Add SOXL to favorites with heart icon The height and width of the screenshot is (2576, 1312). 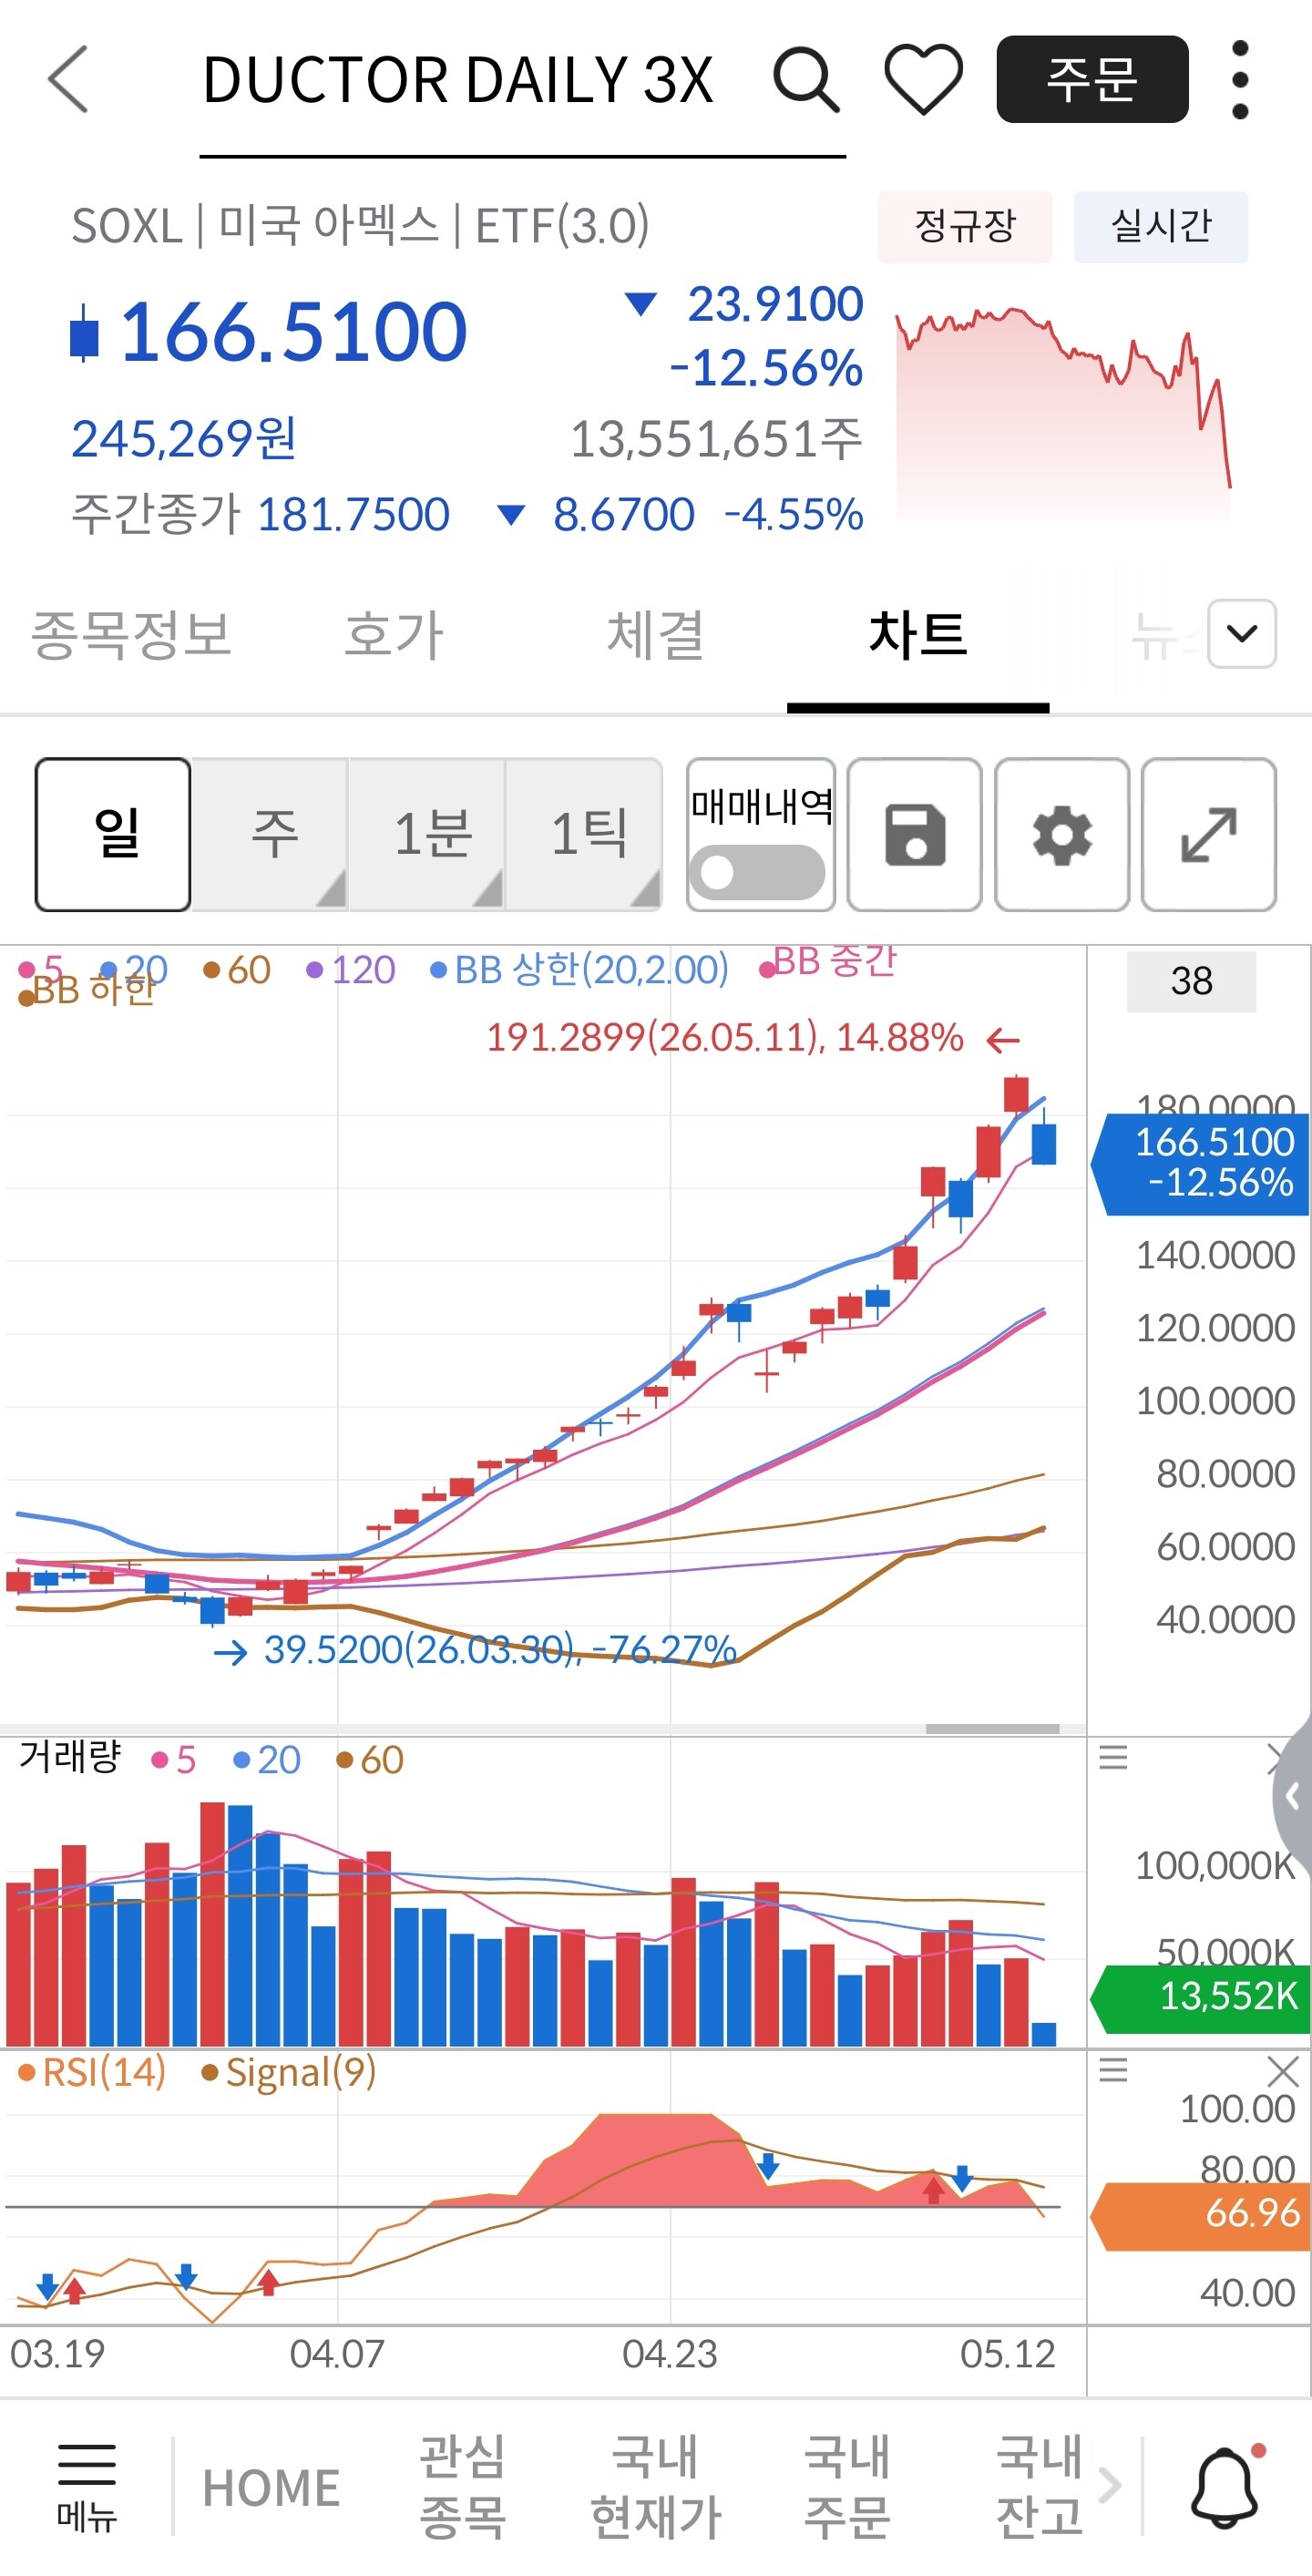924,80
